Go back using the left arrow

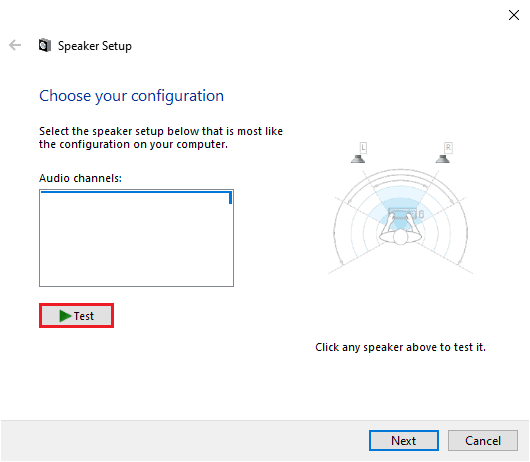tap(15, 45)
